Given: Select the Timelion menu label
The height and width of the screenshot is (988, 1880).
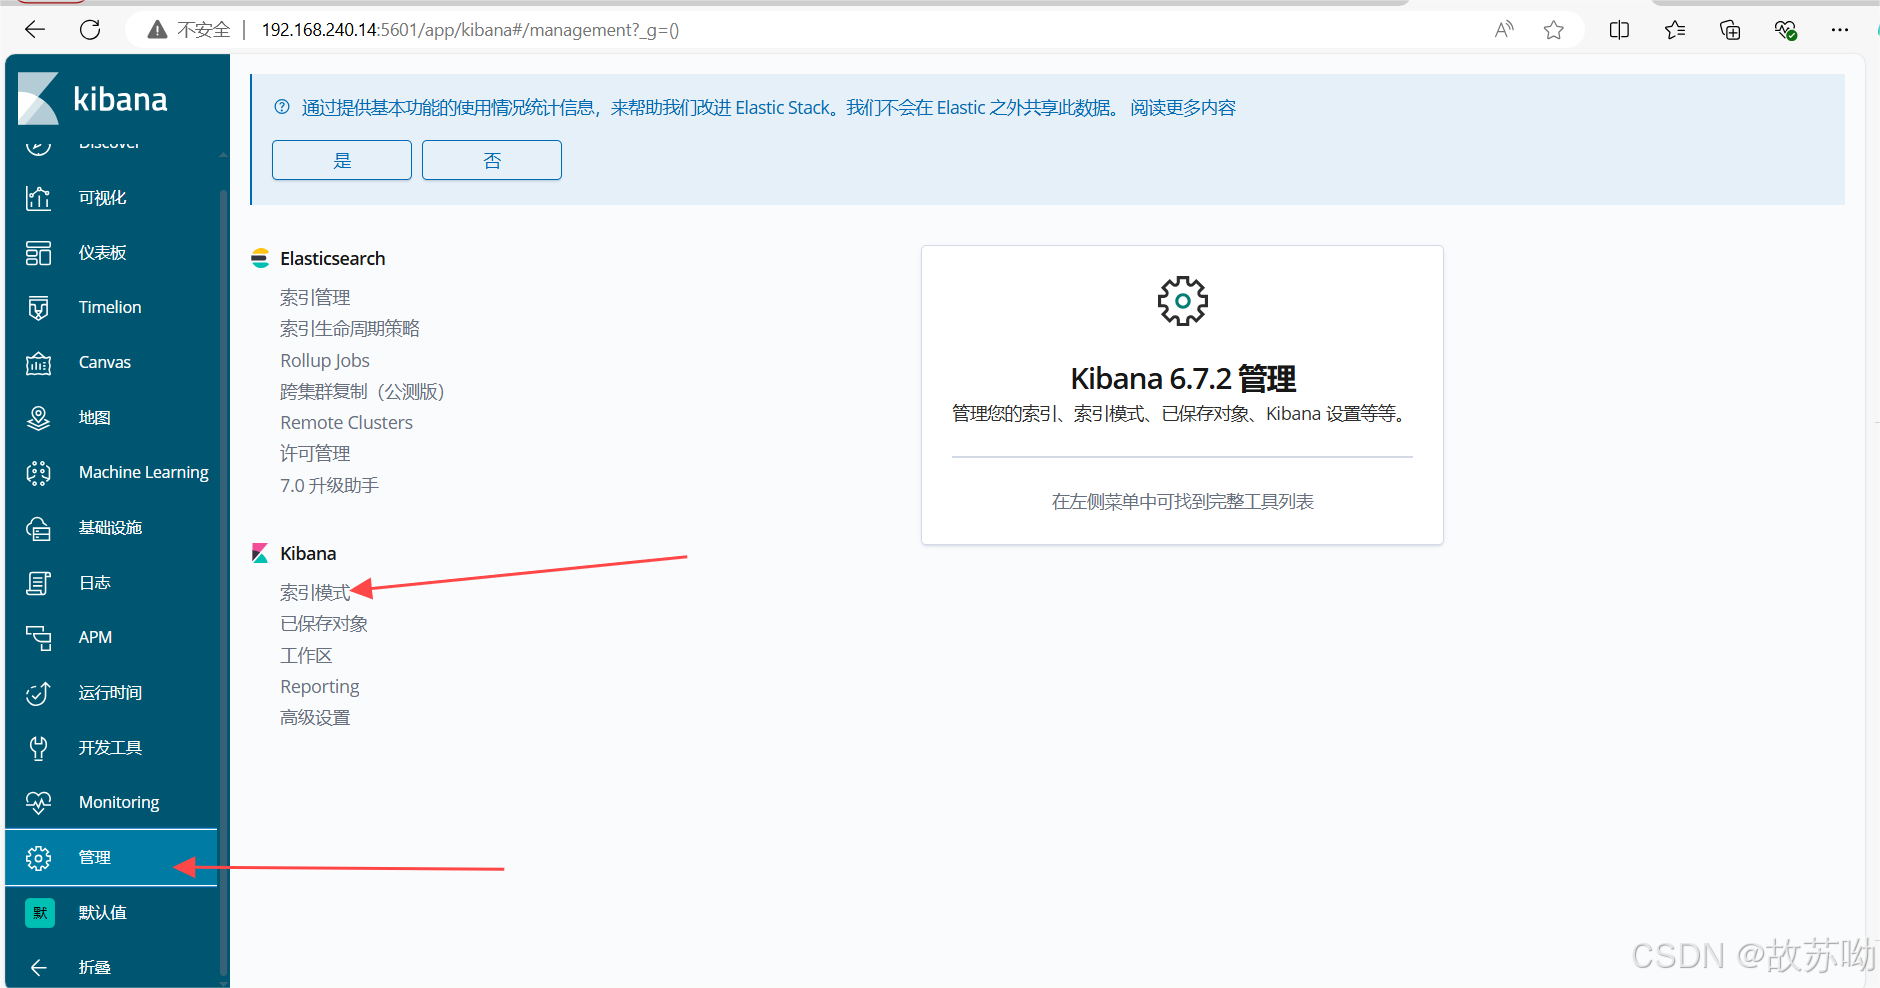Looking at the screenshot, I should coord(110,308).
